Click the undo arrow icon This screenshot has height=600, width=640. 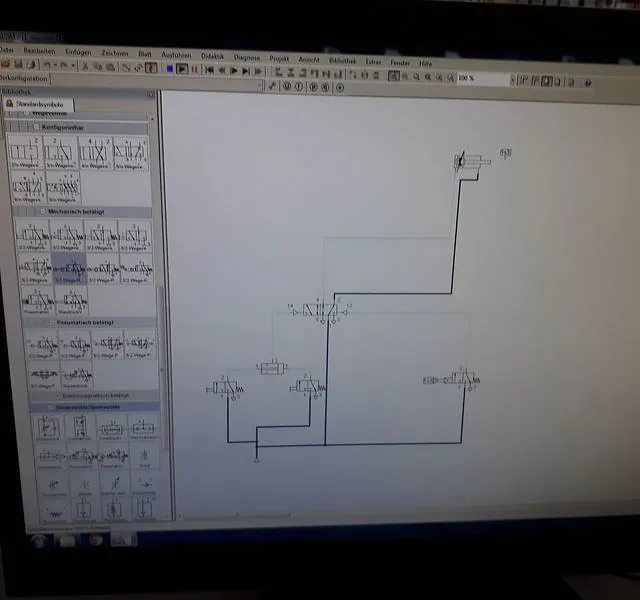47,64
